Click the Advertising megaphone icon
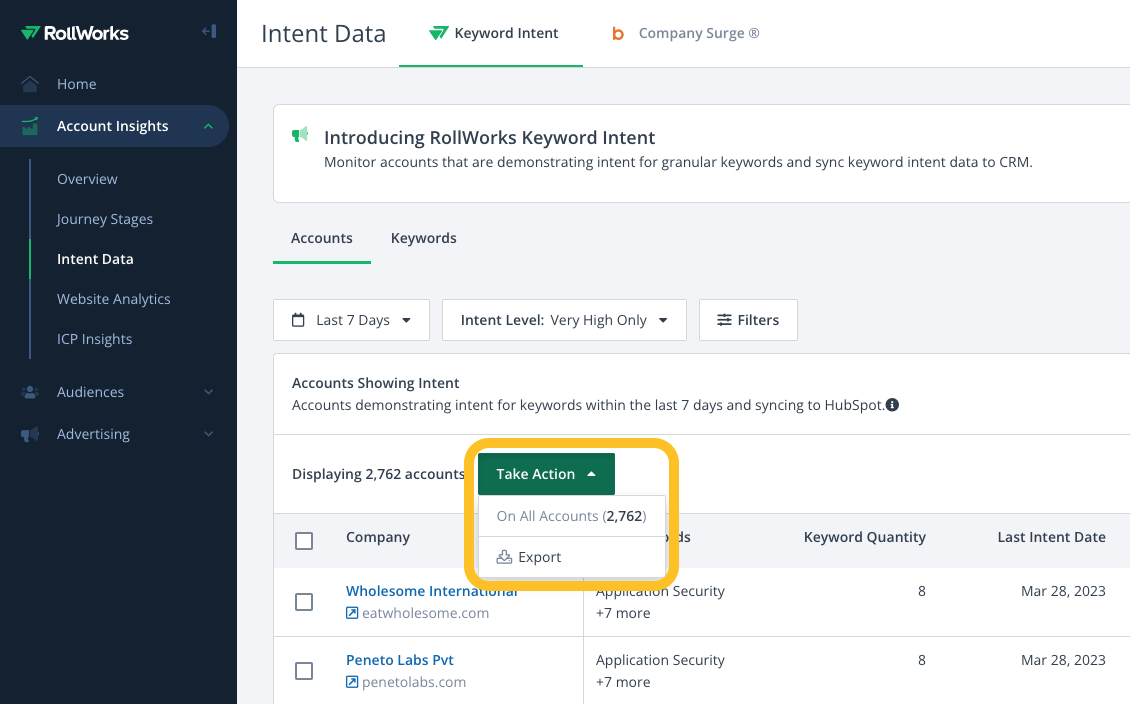The height and width of the screenshot is (704, 1130). pyautogui.click(x=30, y=434)
